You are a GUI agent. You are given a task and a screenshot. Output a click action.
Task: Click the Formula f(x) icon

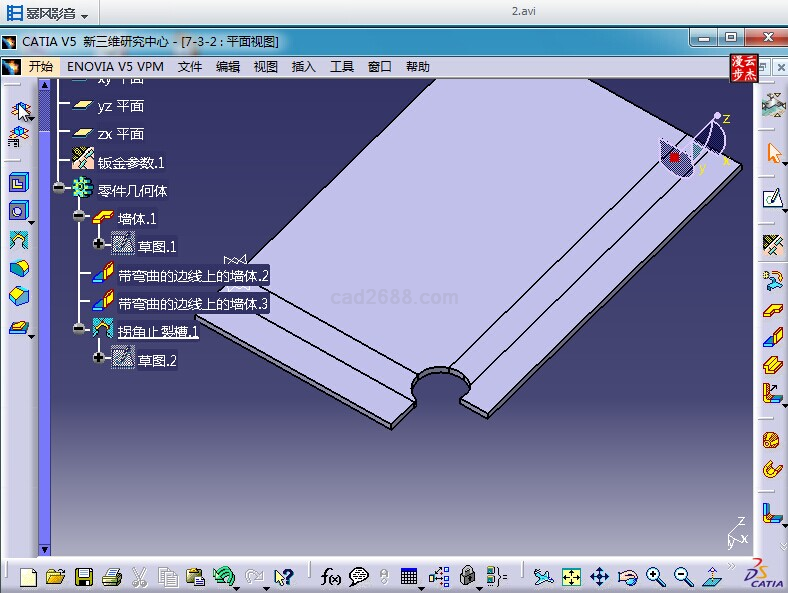(x=331, y=577)
